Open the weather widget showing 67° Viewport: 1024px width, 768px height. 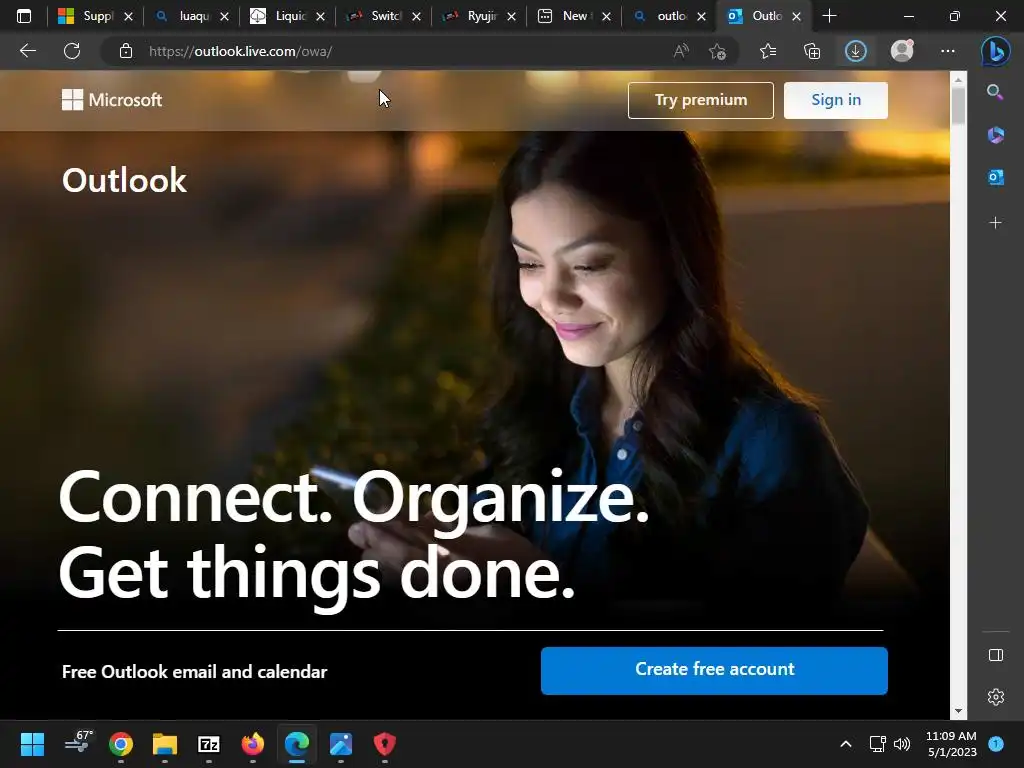click(78, 742)
